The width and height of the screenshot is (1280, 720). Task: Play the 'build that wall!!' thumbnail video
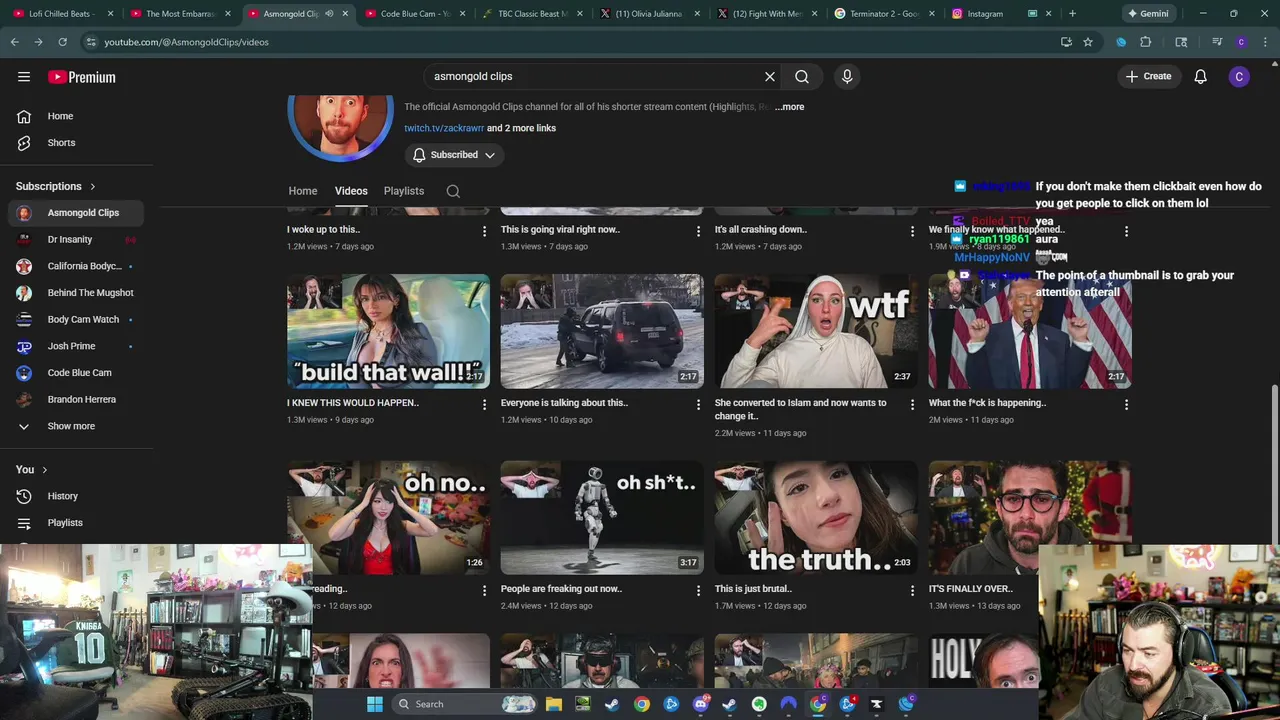[x=388, y=331]
